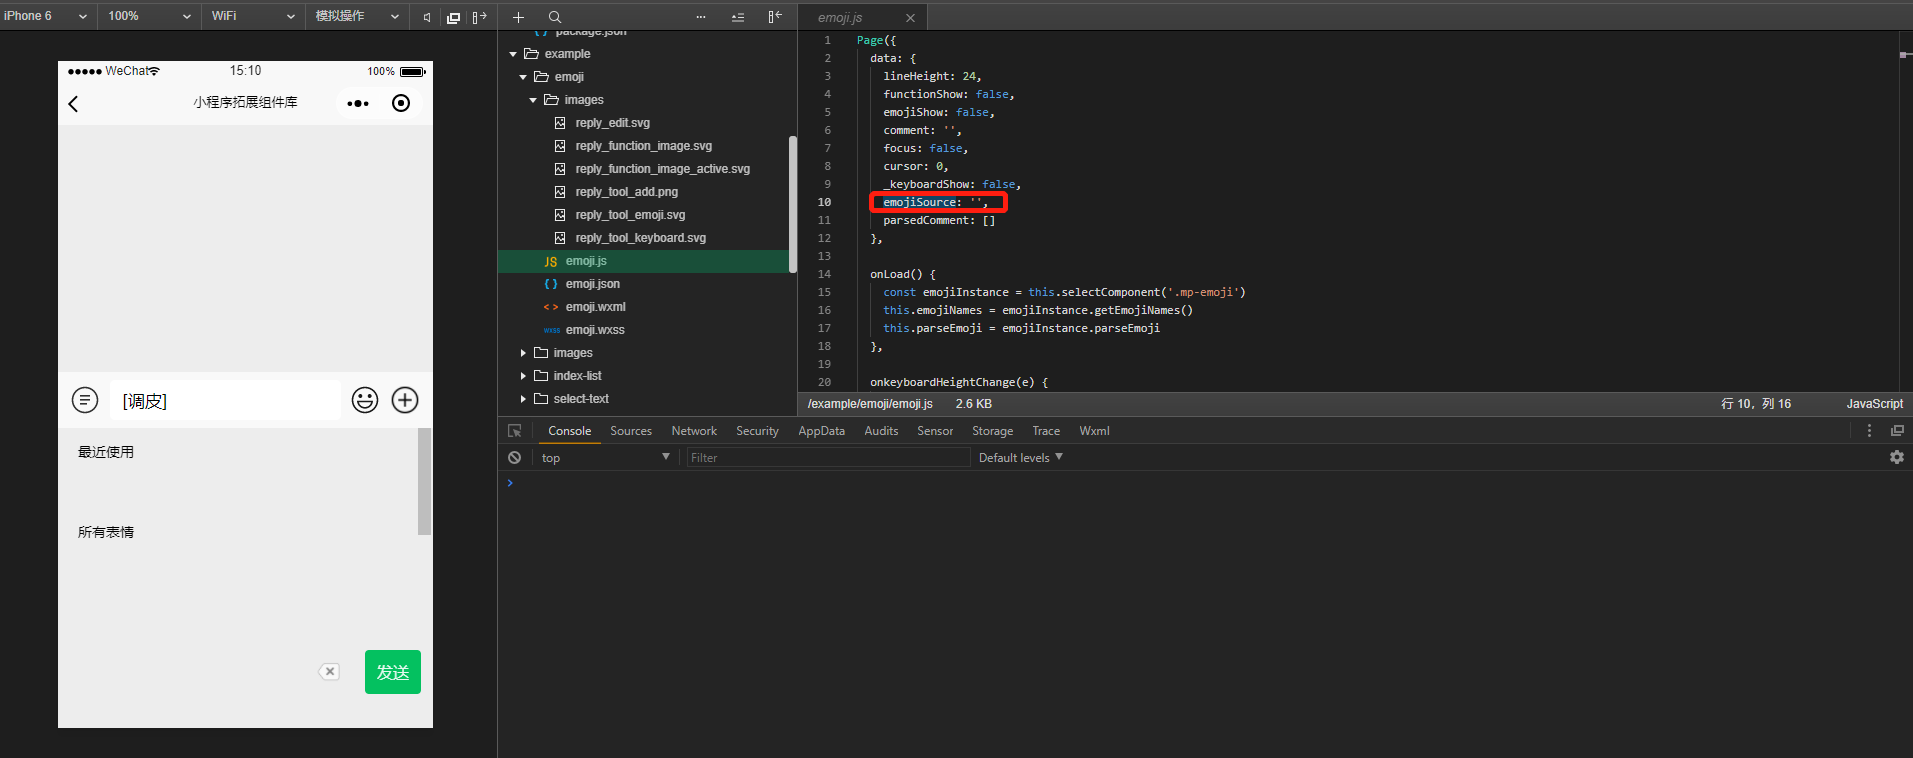
Task: Expand the collapsed images folder
Action: (x=523, y=353)
